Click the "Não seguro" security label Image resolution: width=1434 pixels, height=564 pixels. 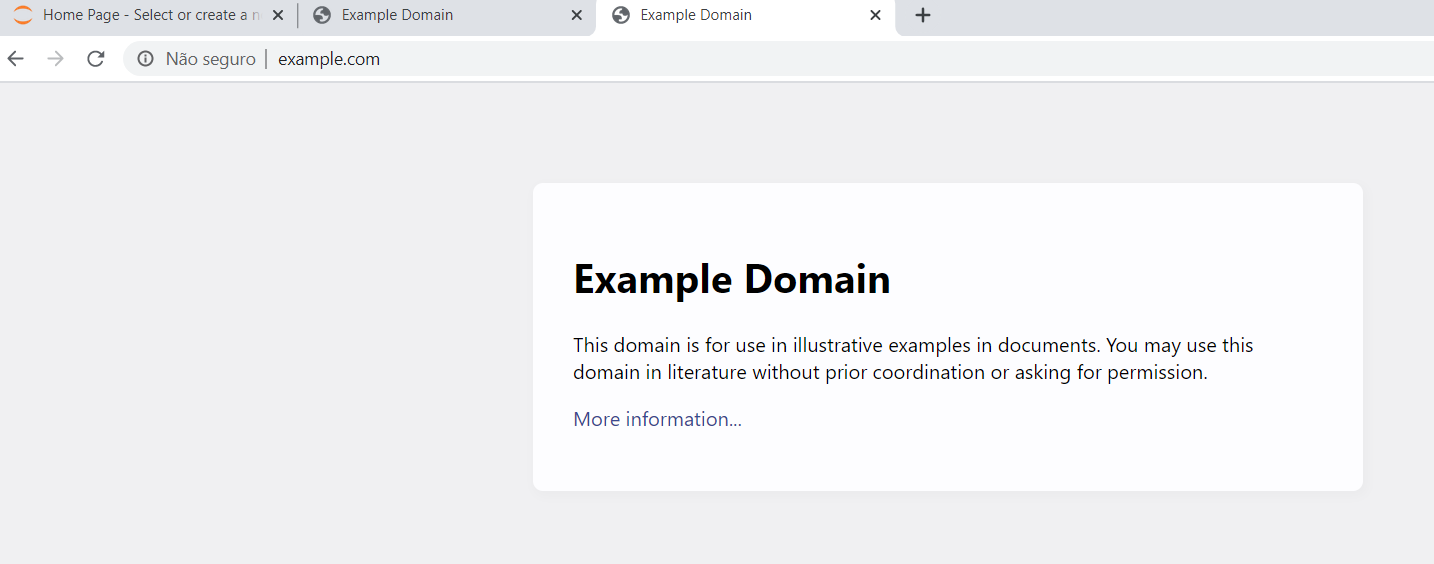click(x=210, y=59)
